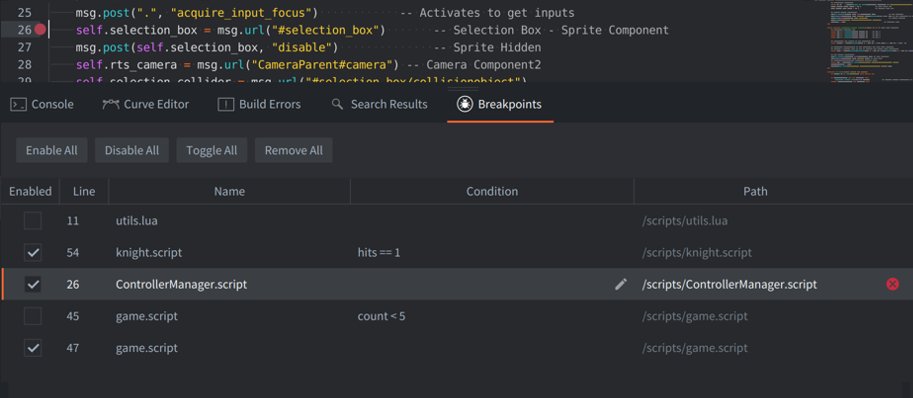Image resolution: width=913 pixels, height=398 pixels.
Task: Switch to the Curve Editor tab
Action: [146, 104]
